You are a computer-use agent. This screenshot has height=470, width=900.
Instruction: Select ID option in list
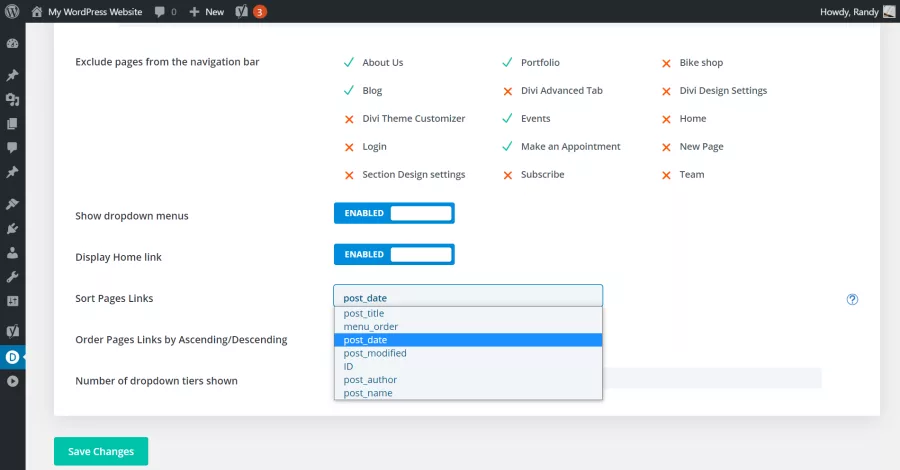point(468,366)
